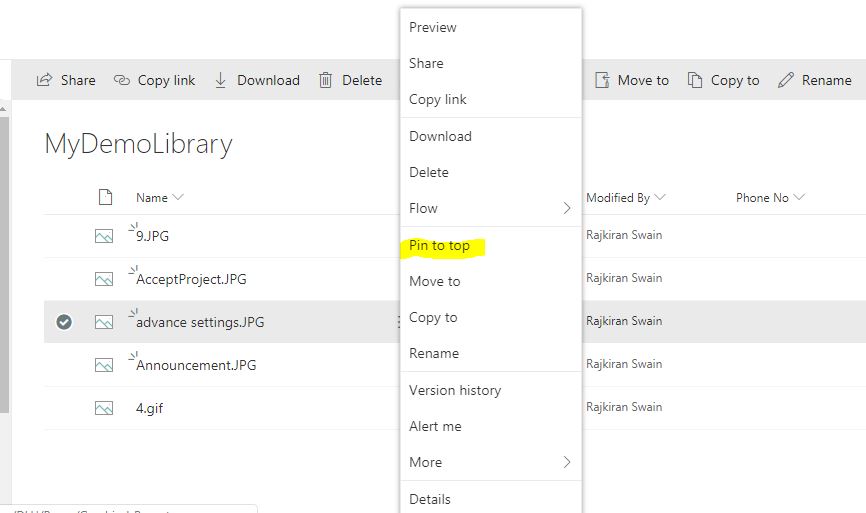Click the Download arrow icon in the toolbar
This screenshot has width=866, height=513.
(220, 80)
